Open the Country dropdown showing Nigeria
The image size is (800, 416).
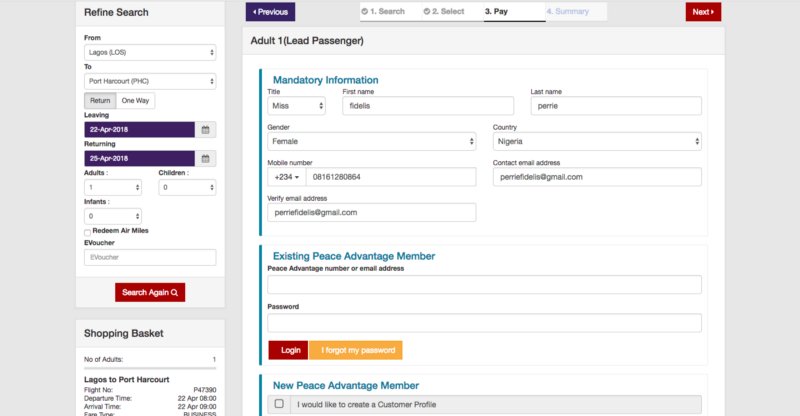pyautogui.click(x=597, y=142)
